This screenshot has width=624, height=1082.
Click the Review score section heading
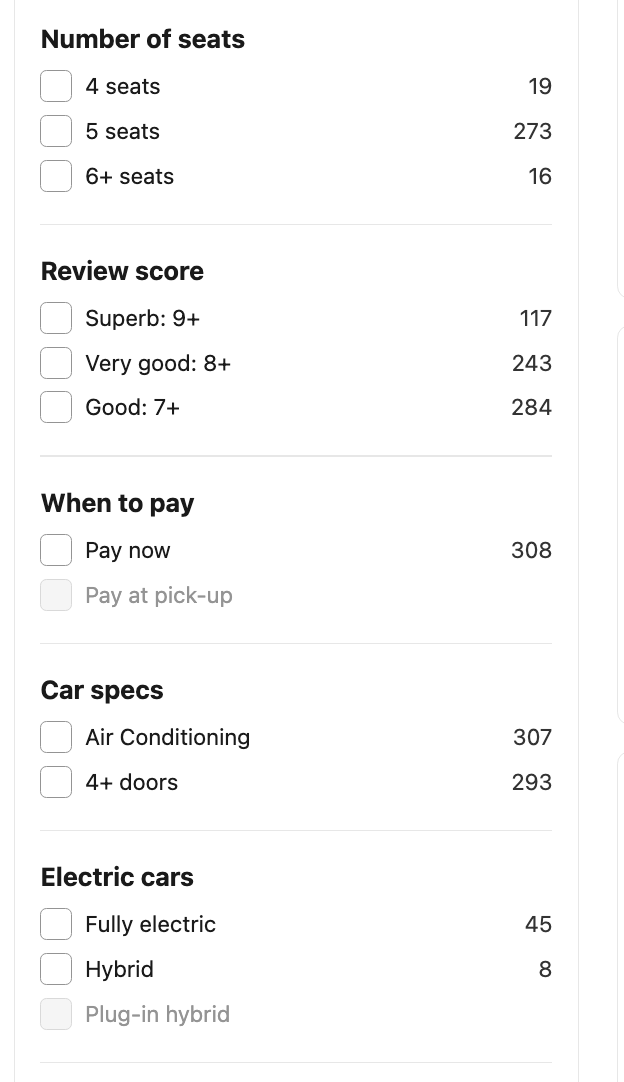tap(122, 271)
